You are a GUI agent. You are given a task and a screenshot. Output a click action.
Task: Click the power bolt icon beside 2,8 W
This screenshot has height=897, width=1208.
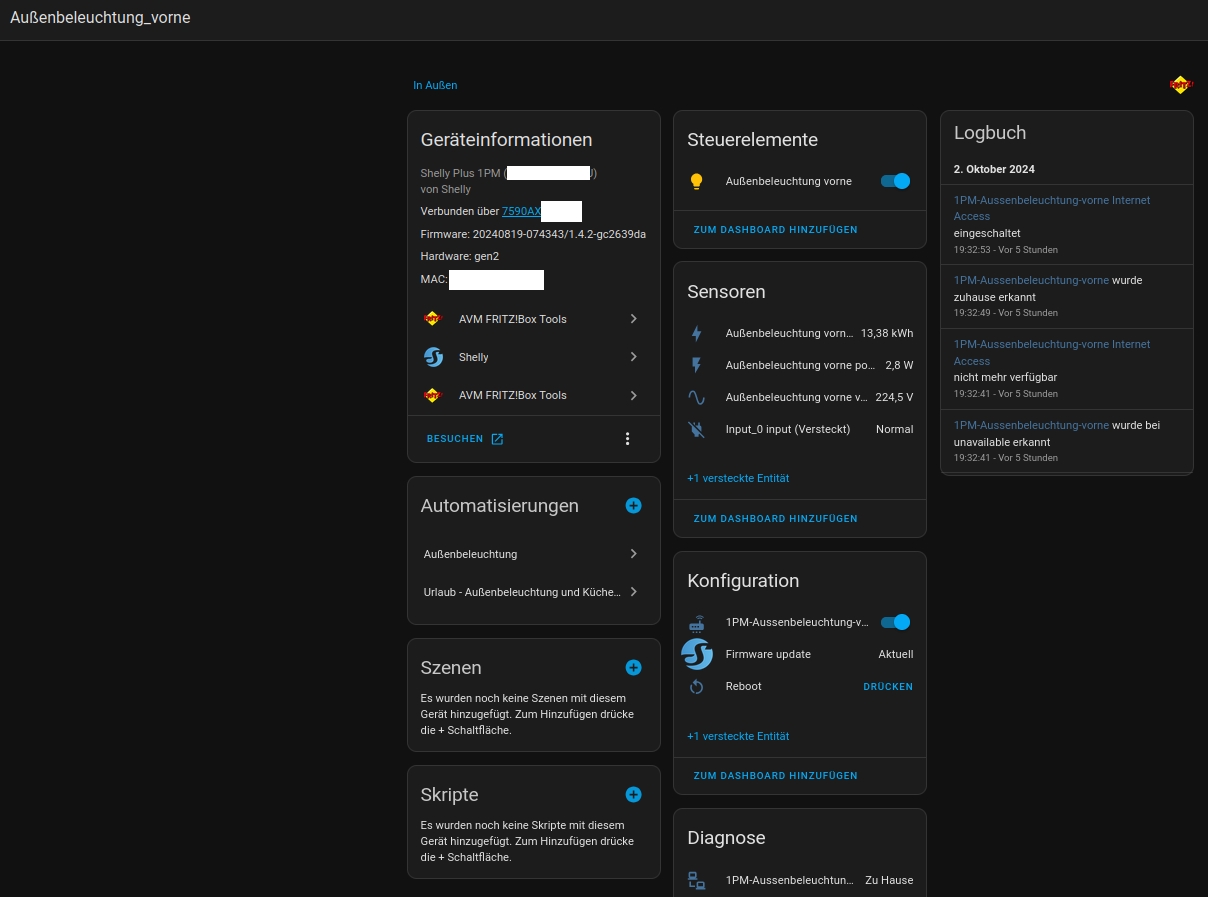pyautogui.click(x=697, y=365)
